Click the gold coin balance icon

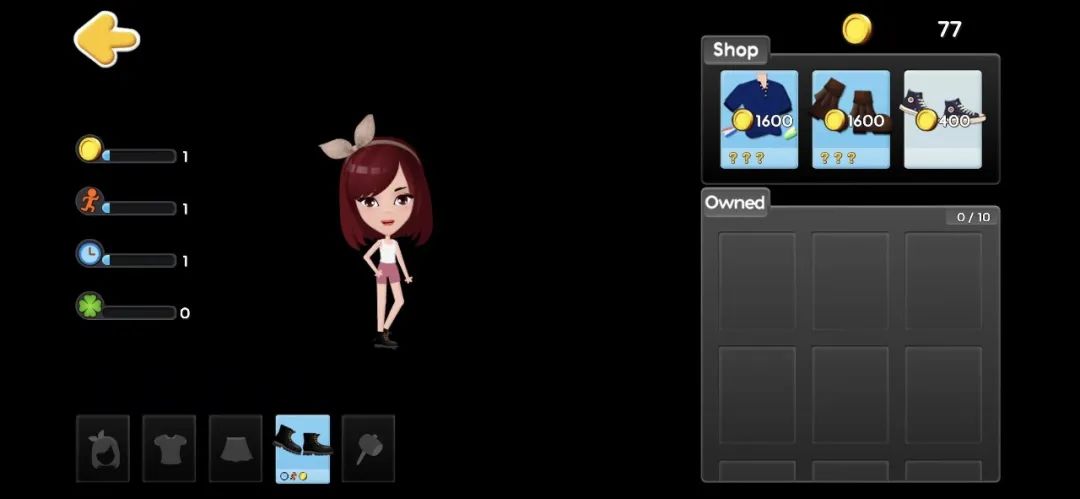(857, 29)
